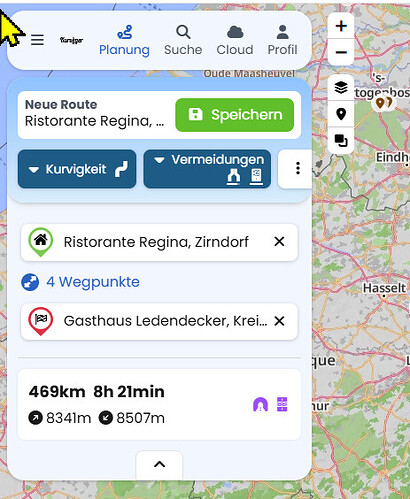Expand the Vermeidungen dropdown

207,169
